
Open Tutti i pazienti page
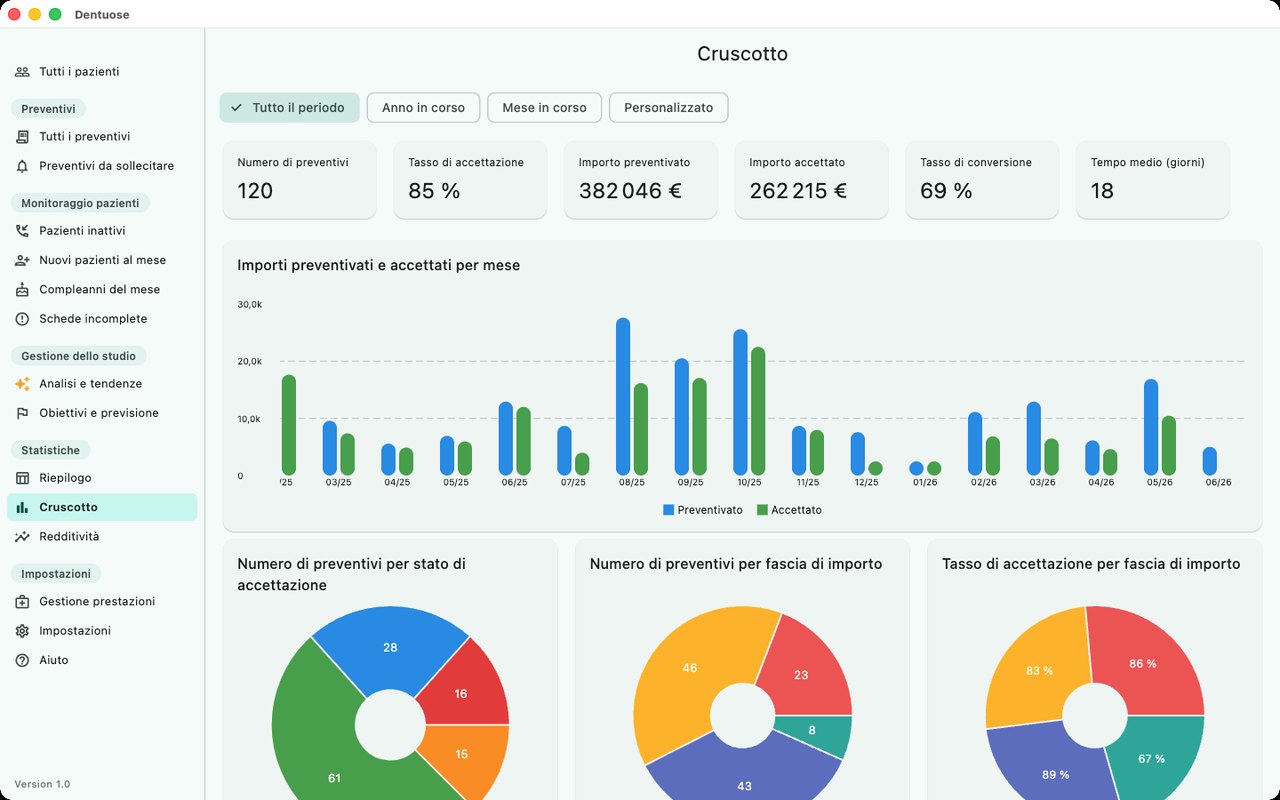pos(102,72)
